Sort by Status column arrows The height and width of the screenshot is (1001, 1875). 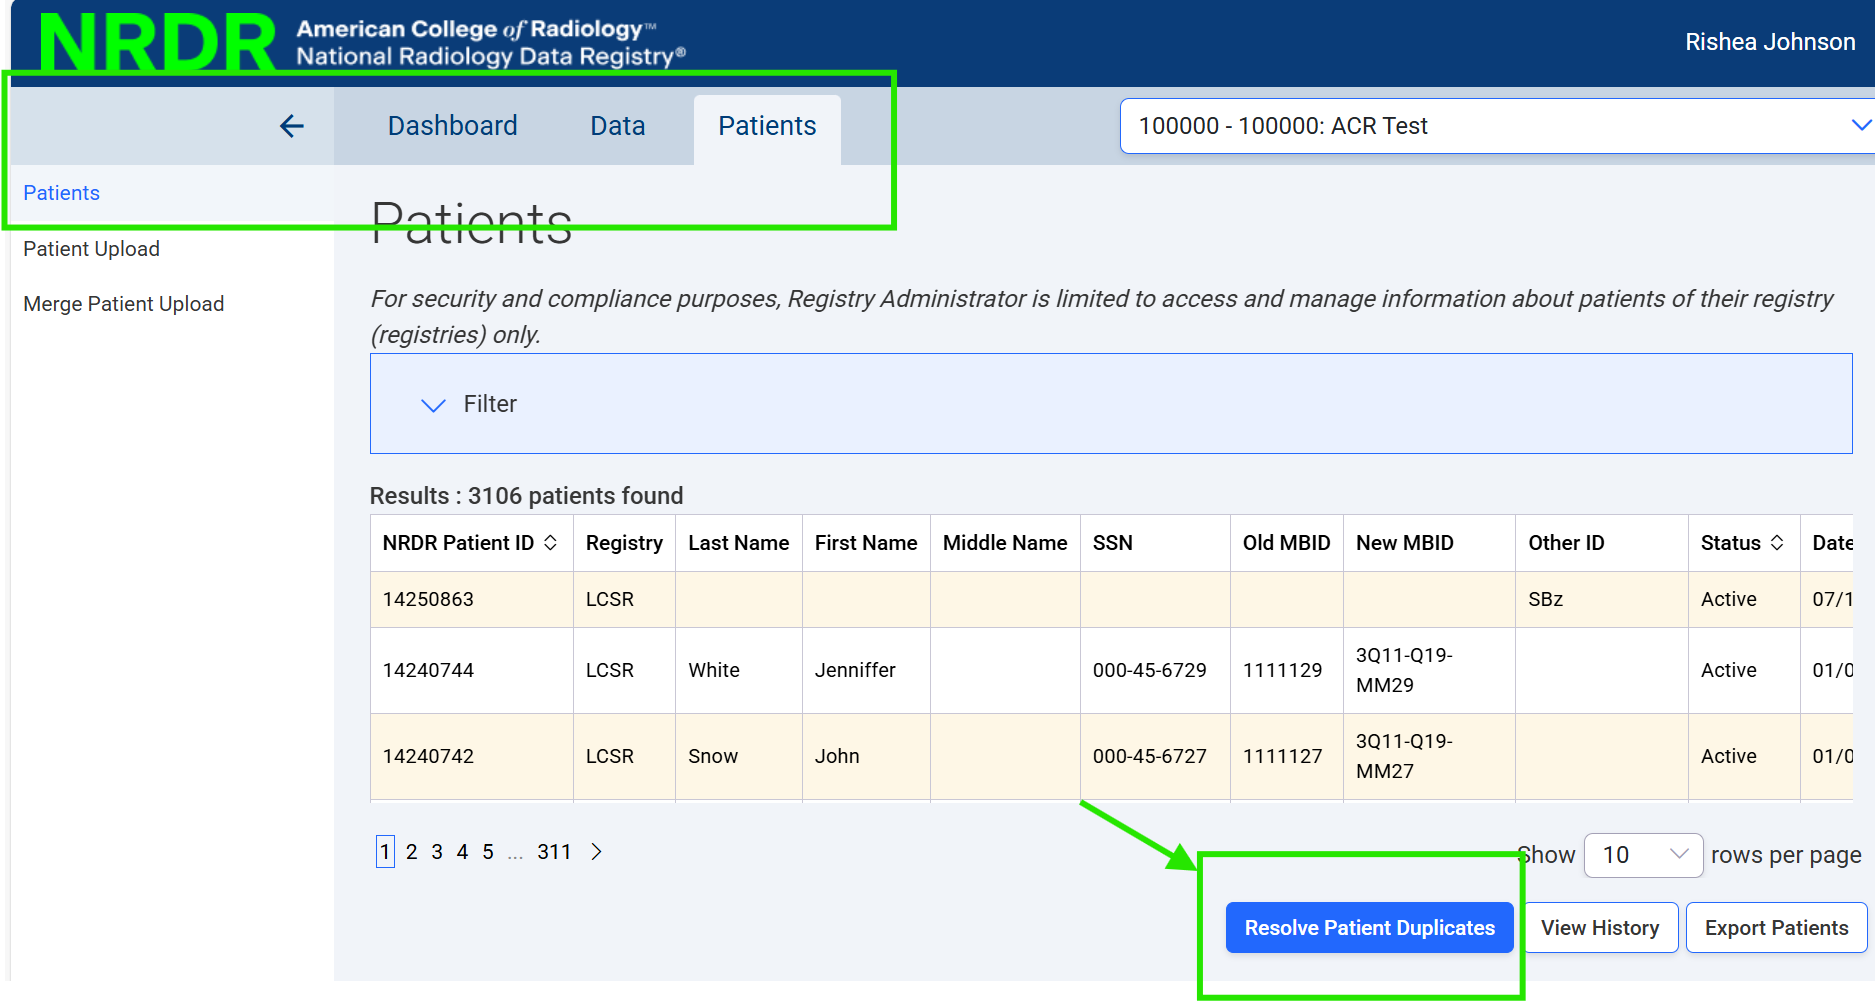click(x=1777, y=542)
